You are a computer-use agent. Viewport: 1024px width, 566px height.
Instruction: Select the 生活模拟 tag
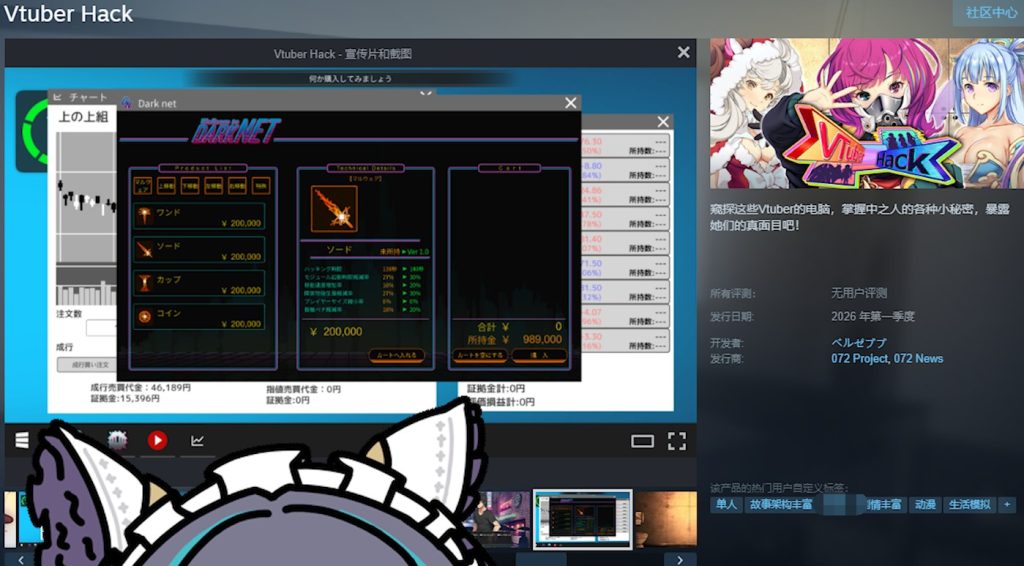[970, 505]
